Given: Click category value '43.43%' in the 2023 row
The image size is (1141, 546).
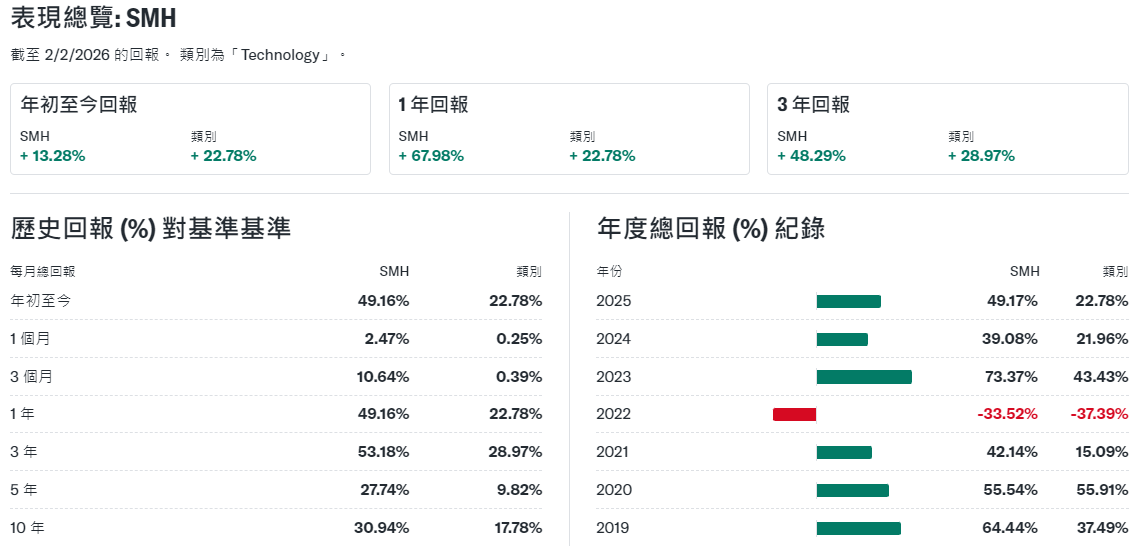Looking at the screenshot, I should (1102, 376).
